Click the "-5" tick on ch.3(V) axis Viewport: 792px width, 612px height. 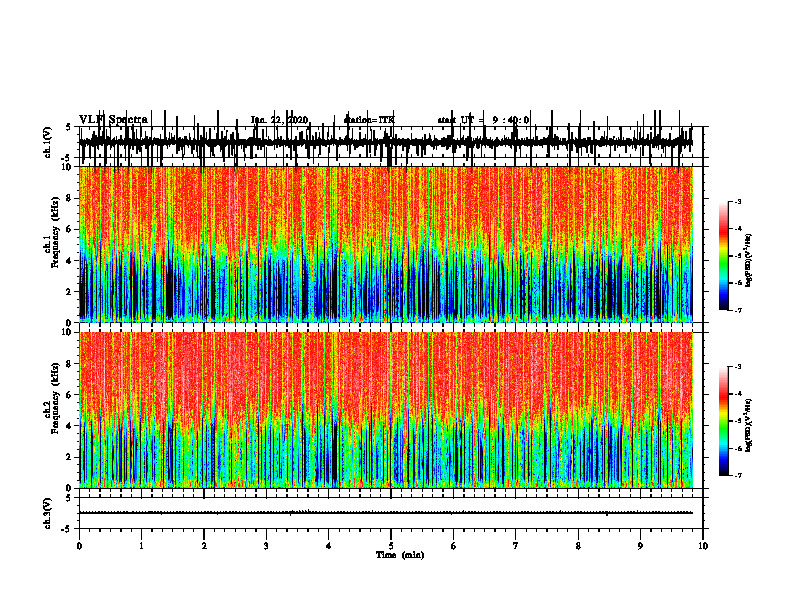pos(67,529)
